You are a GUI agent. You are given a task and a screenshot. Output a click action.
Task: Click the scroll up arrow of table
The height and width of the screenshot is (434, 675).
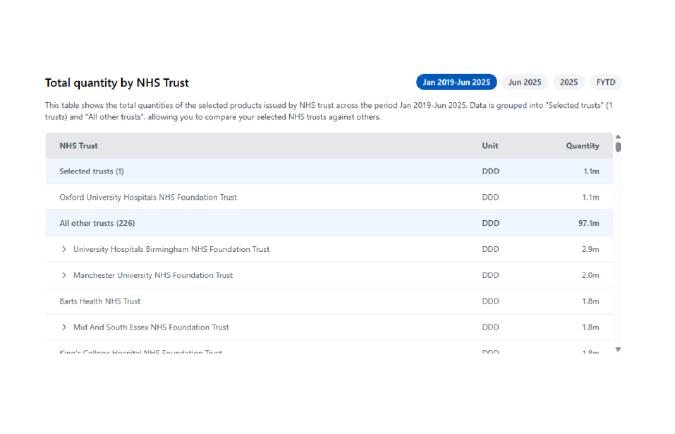pos(618,137)
